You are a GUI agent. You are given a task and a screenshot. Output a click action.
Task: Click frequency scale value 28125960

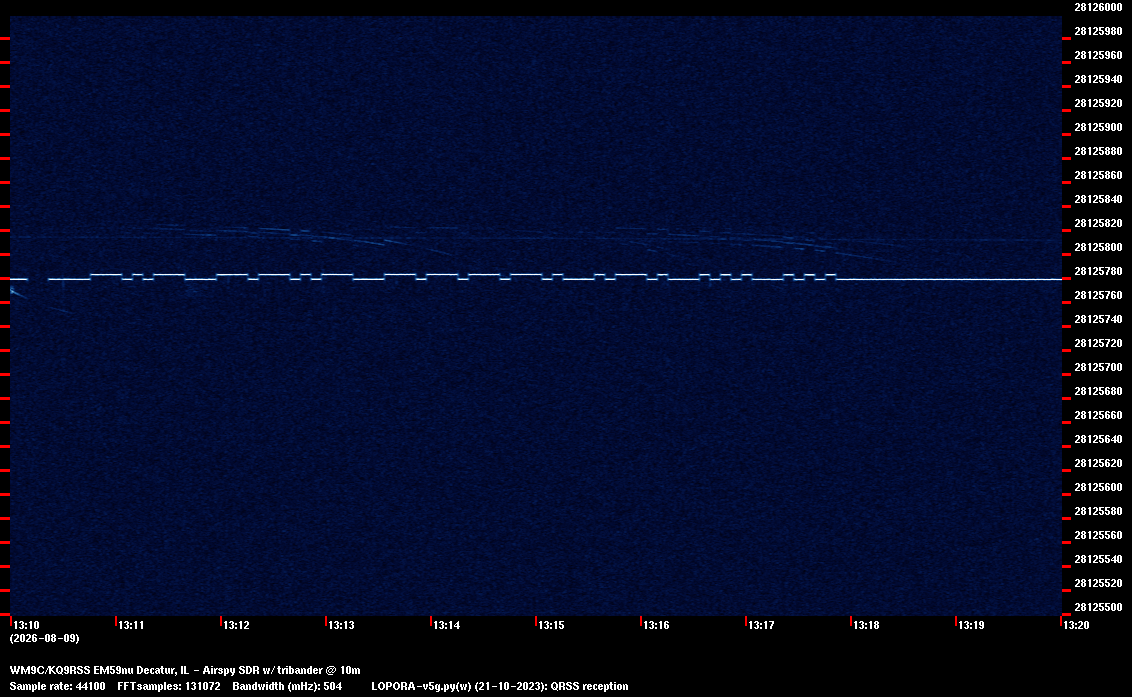pyautogui.click(x=1098, y=55)
